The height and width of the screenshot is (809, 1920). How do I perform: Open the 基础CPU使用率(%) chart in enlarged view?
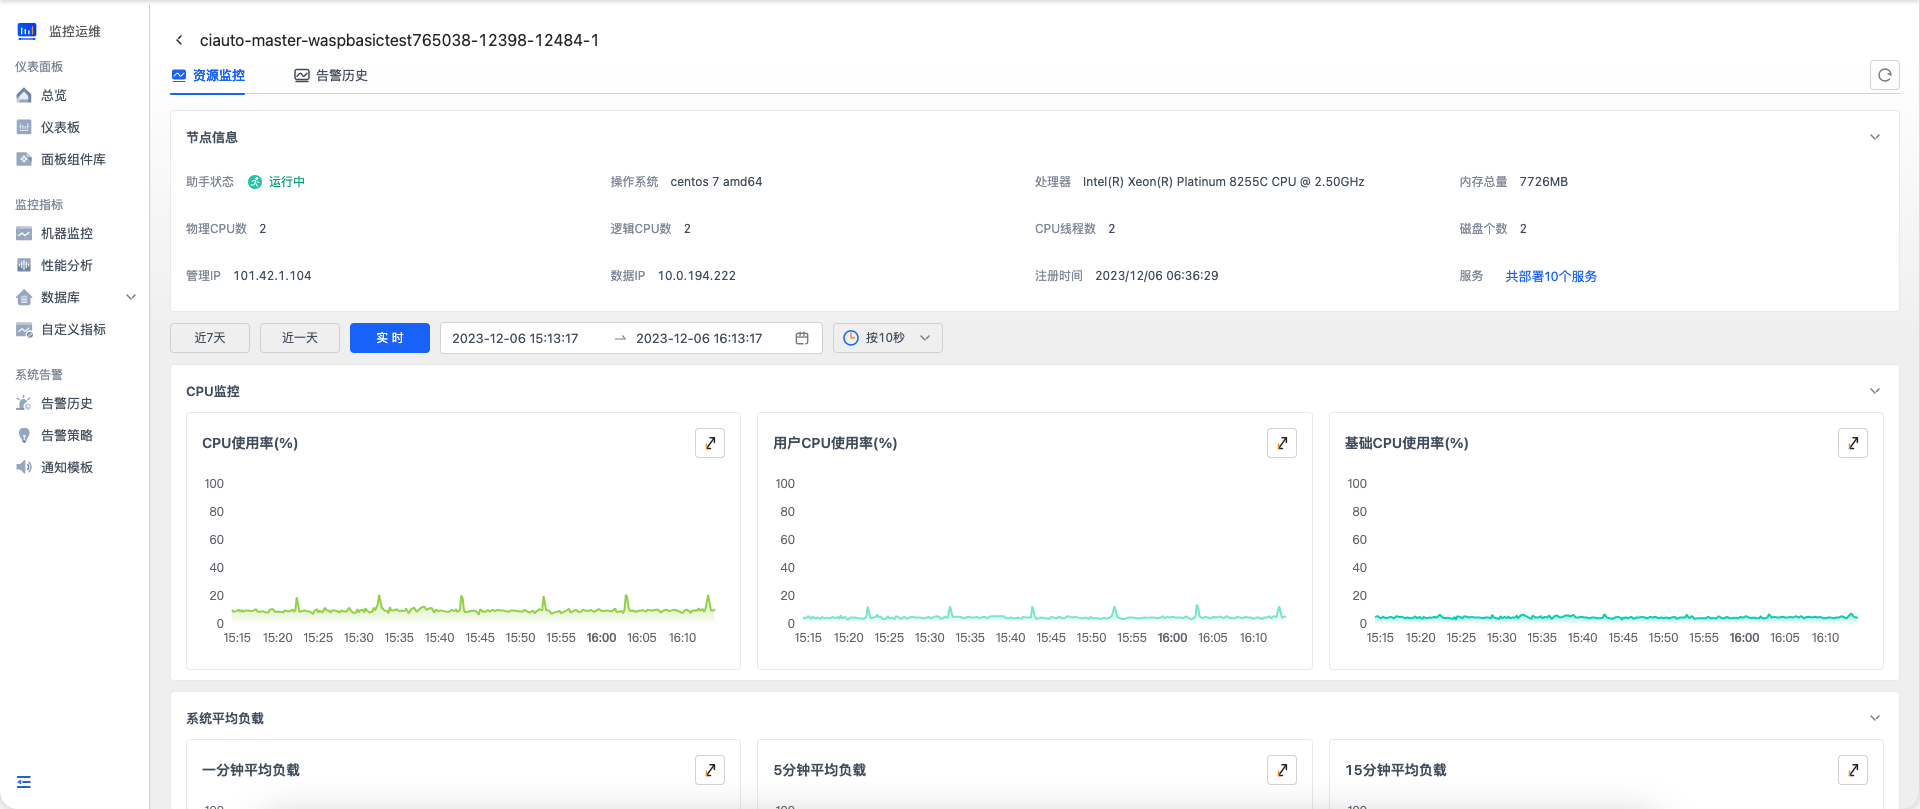point(1852,443)
